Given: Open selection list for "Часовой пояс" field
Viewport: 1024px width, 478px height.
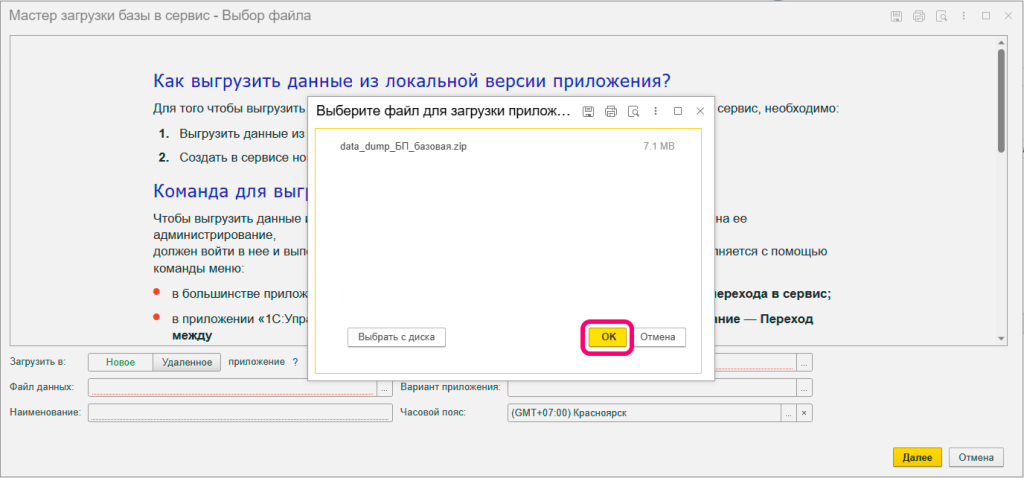Looking at the screenshot, I should [x=788, y=413].
